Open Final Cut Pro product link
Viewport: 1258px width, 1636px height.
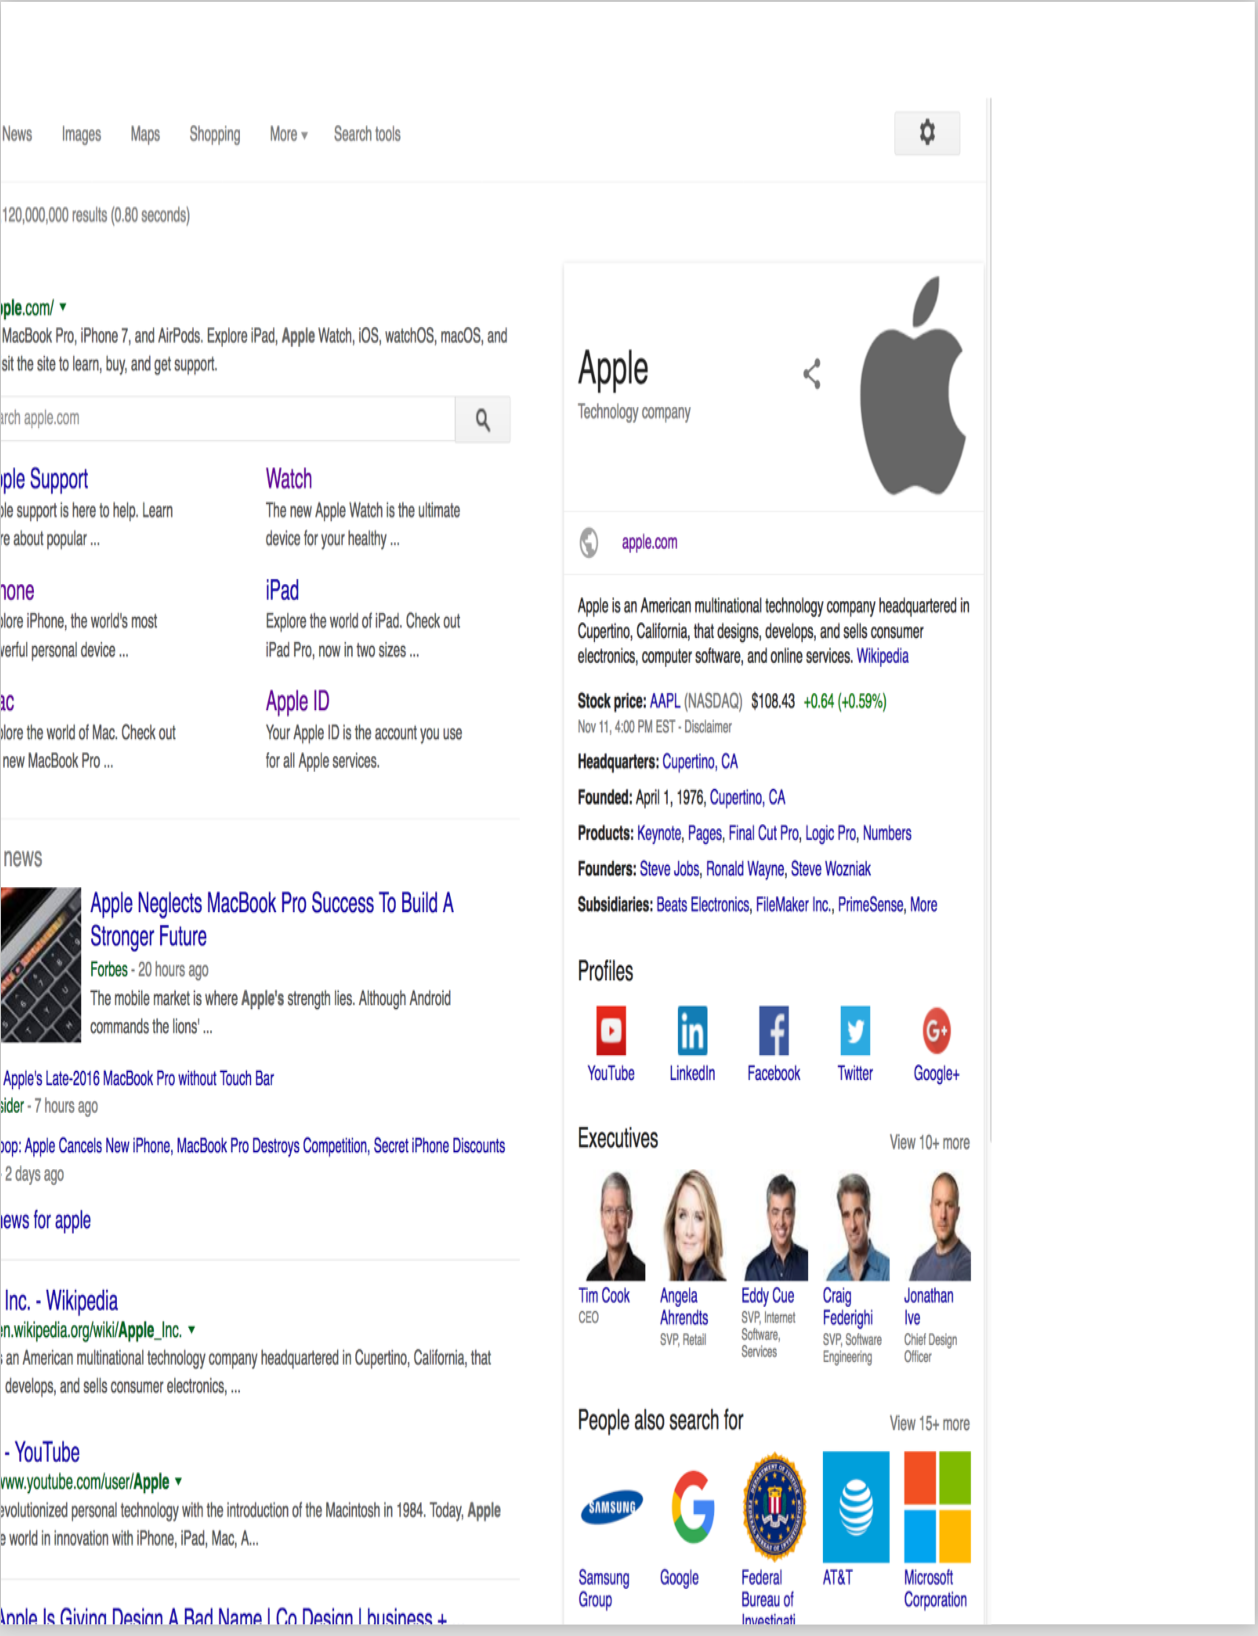(763, 833)
